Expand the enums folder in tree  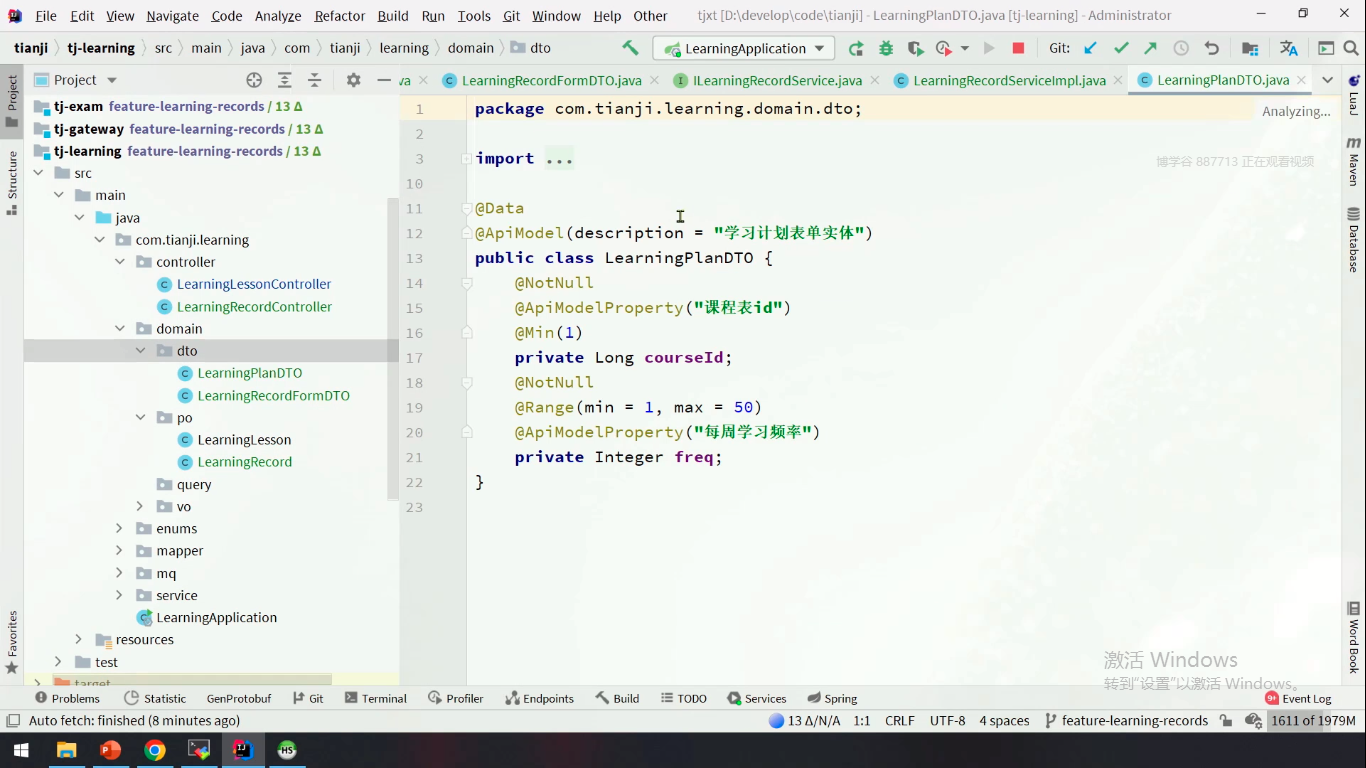(120, 529)
